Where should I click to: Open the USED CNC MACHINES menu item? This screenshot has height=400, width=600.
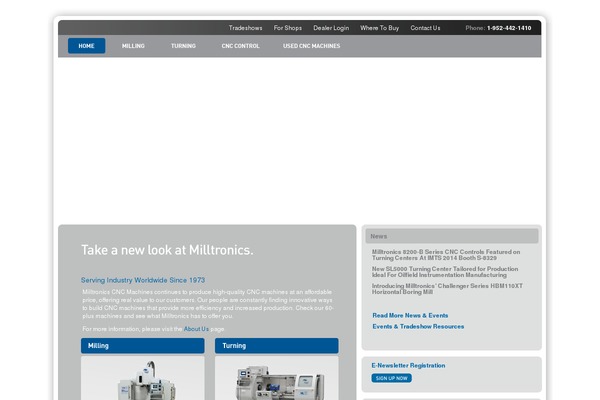[x=311, y=46]
